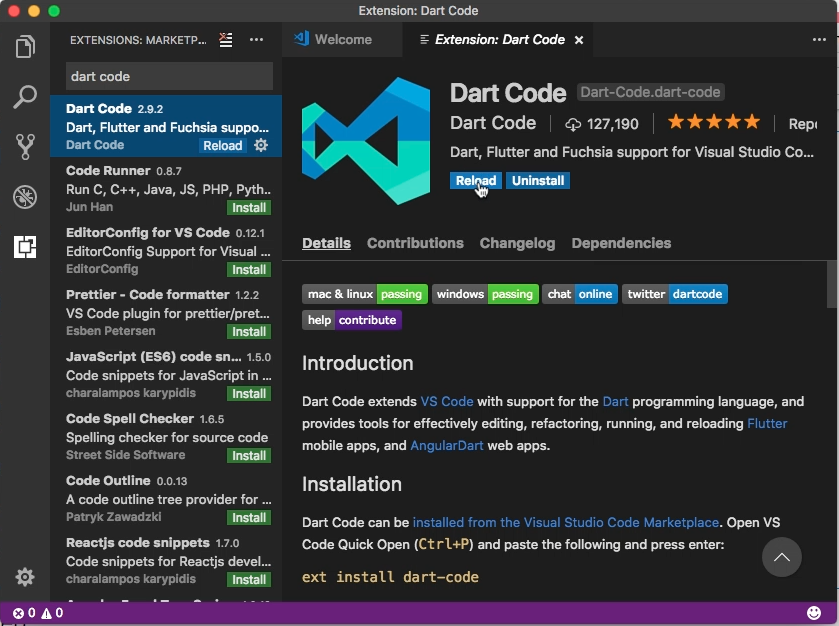Open the Explorer view in the activity bar
The width and height of the screenshot is (839, 626).
coord(25,47)
